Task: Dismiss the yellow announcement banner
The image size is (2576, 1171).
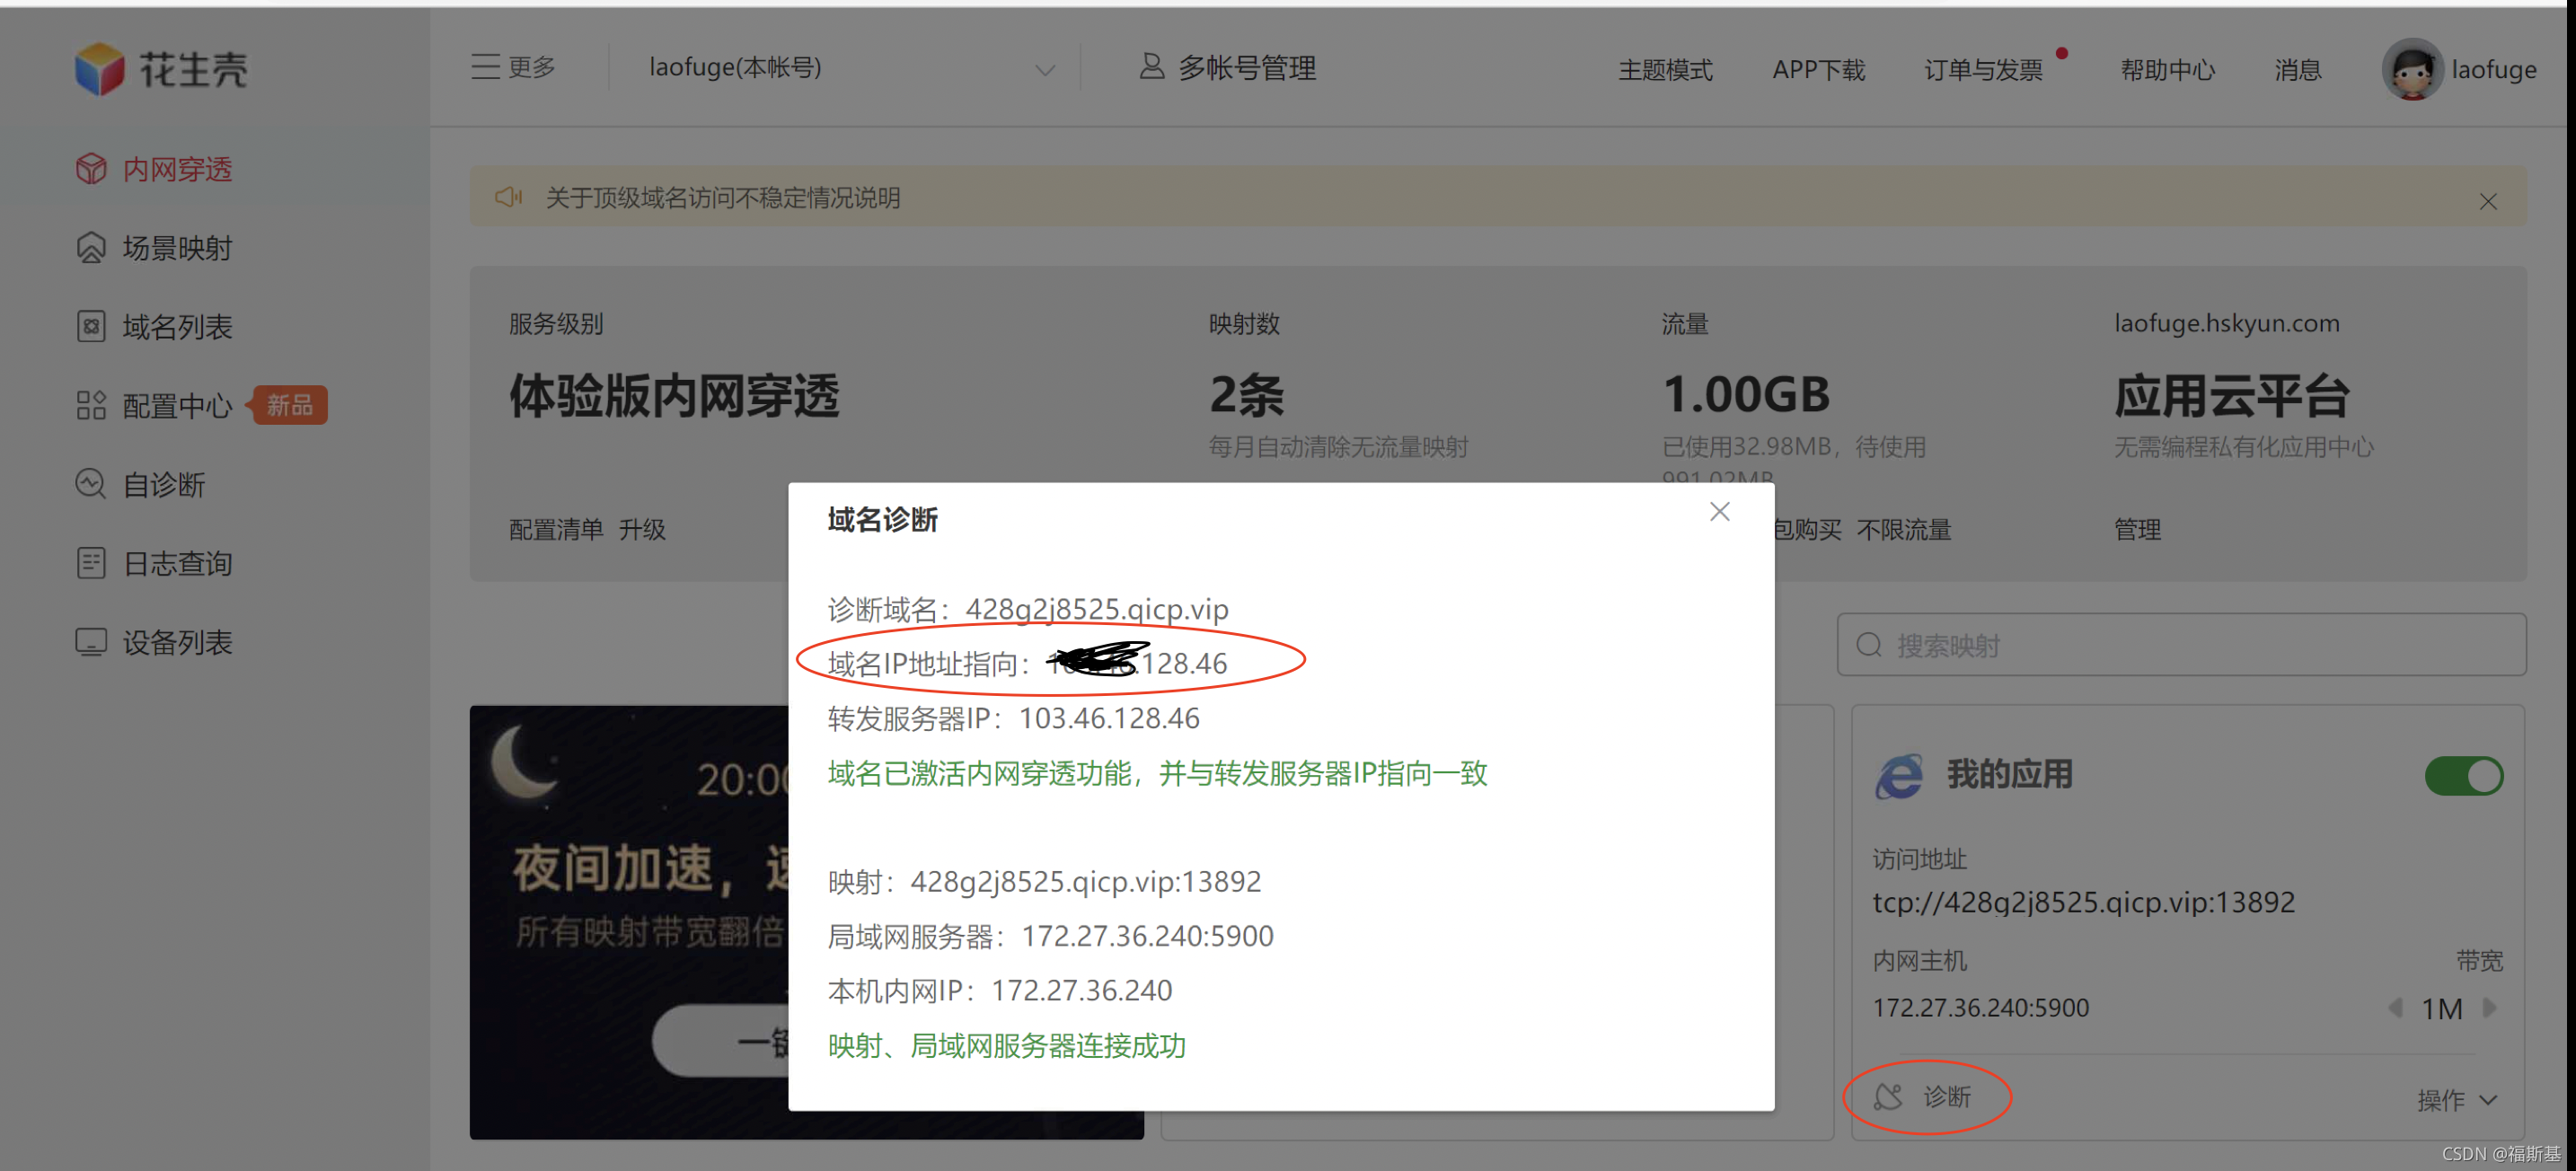Action: coord(2487,201)
